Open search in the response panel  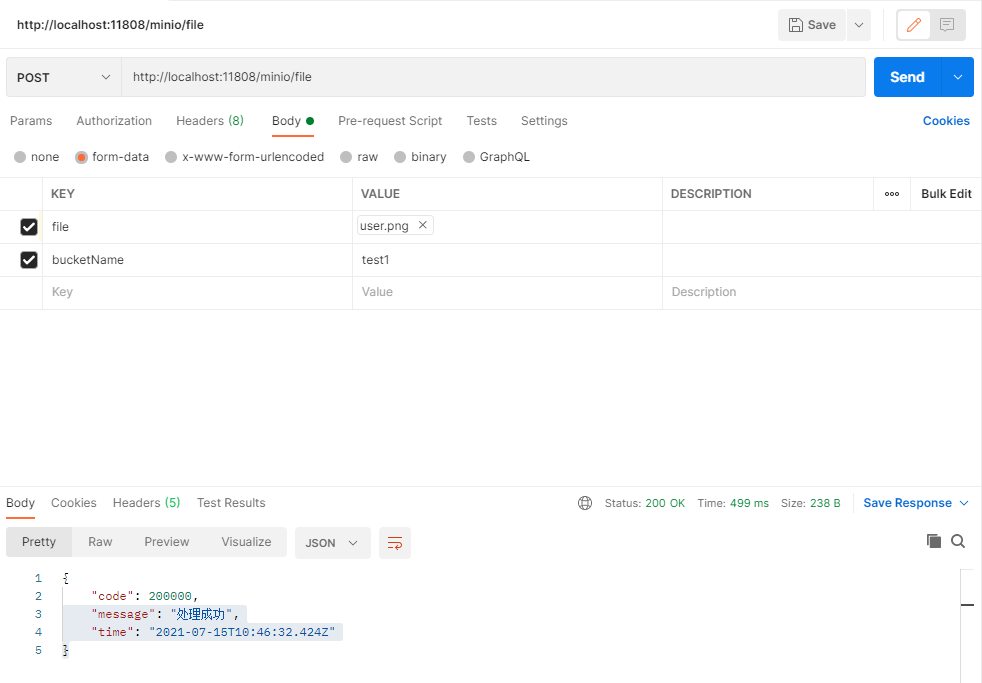[958, 541]
